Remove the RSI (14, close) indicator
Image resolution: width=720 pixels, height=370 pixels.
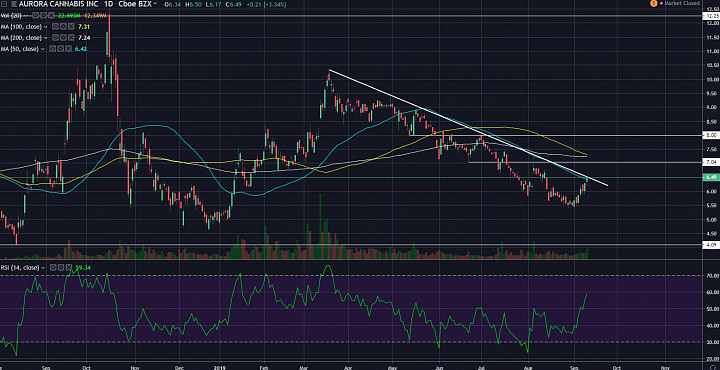point(69,267)
